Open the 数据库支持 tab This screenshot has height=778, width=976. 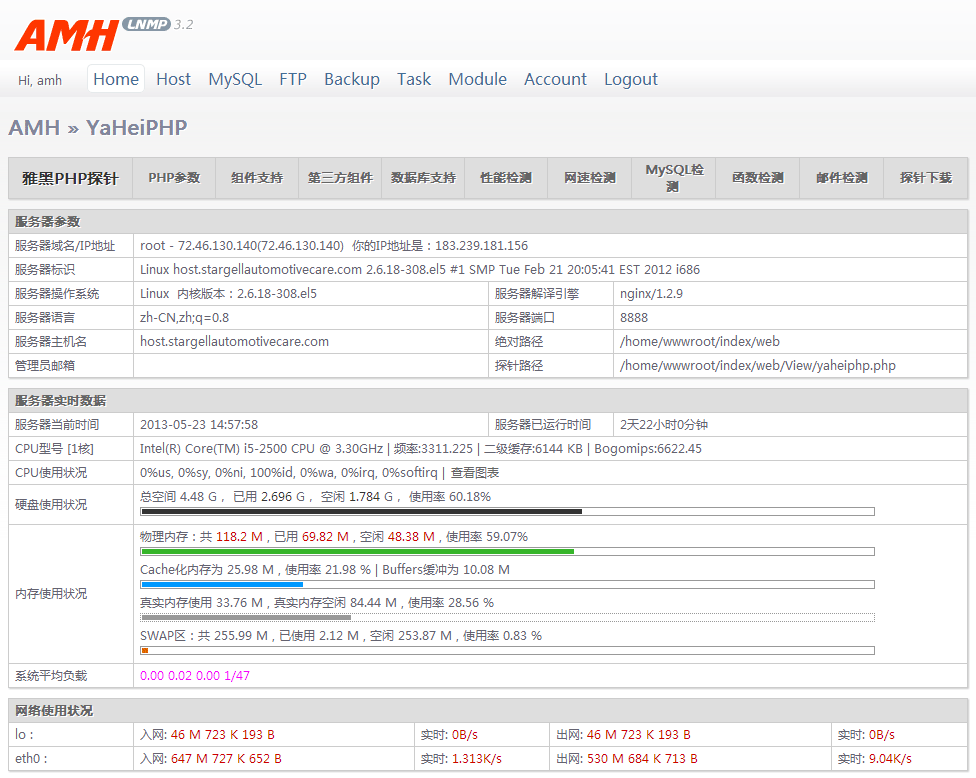(423, 178)
